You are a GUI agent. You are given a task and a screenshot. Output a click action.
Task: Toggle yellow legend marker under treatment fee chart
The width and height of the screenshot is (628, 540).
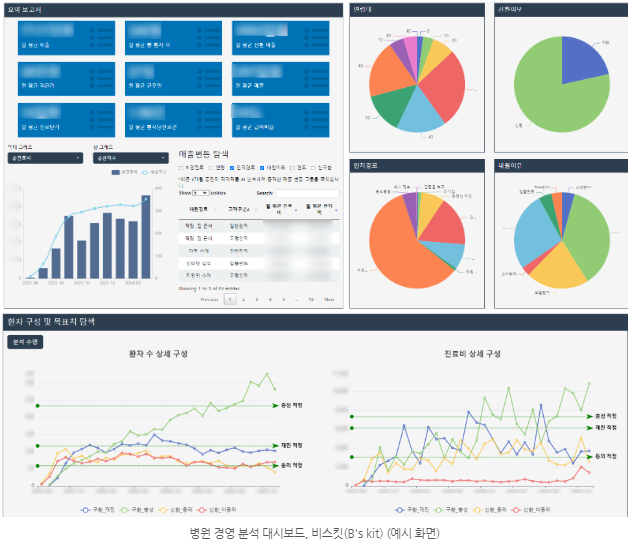click(x=477, y=510)
